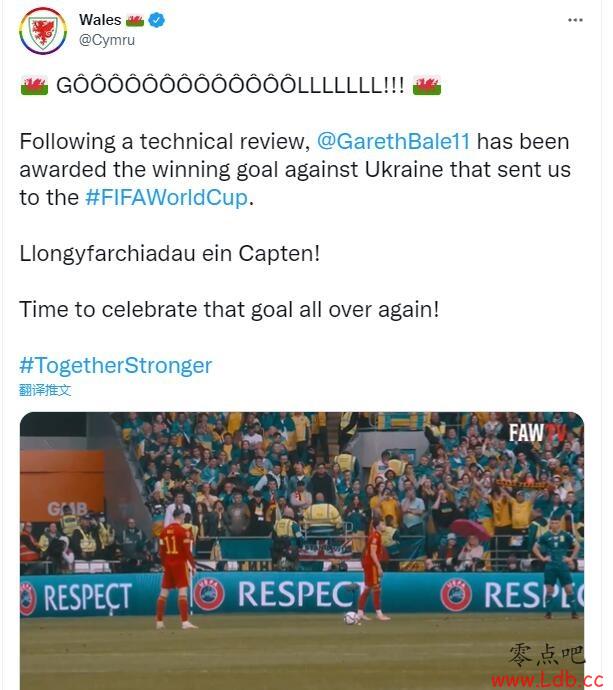Open the #TogetherStronger hashtag
The height and width of the screenshot is (690, 613).
tap(116, 366)
